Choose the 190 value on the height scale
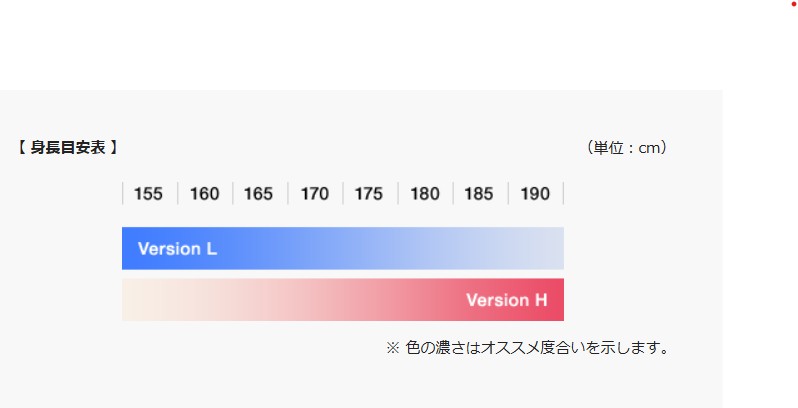The width and height of the screenshot is (798, 408). coord(535,194)
